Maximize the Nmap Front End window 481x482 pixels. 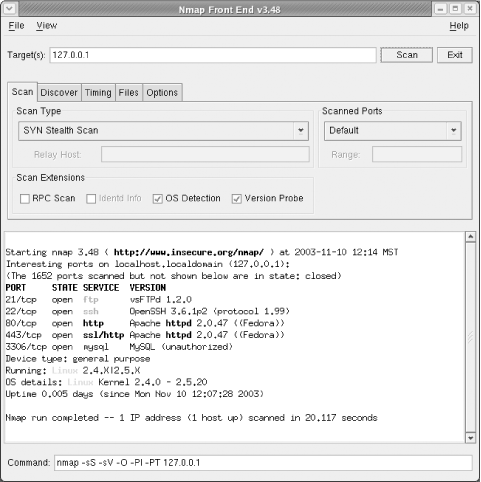pos(455,9)
